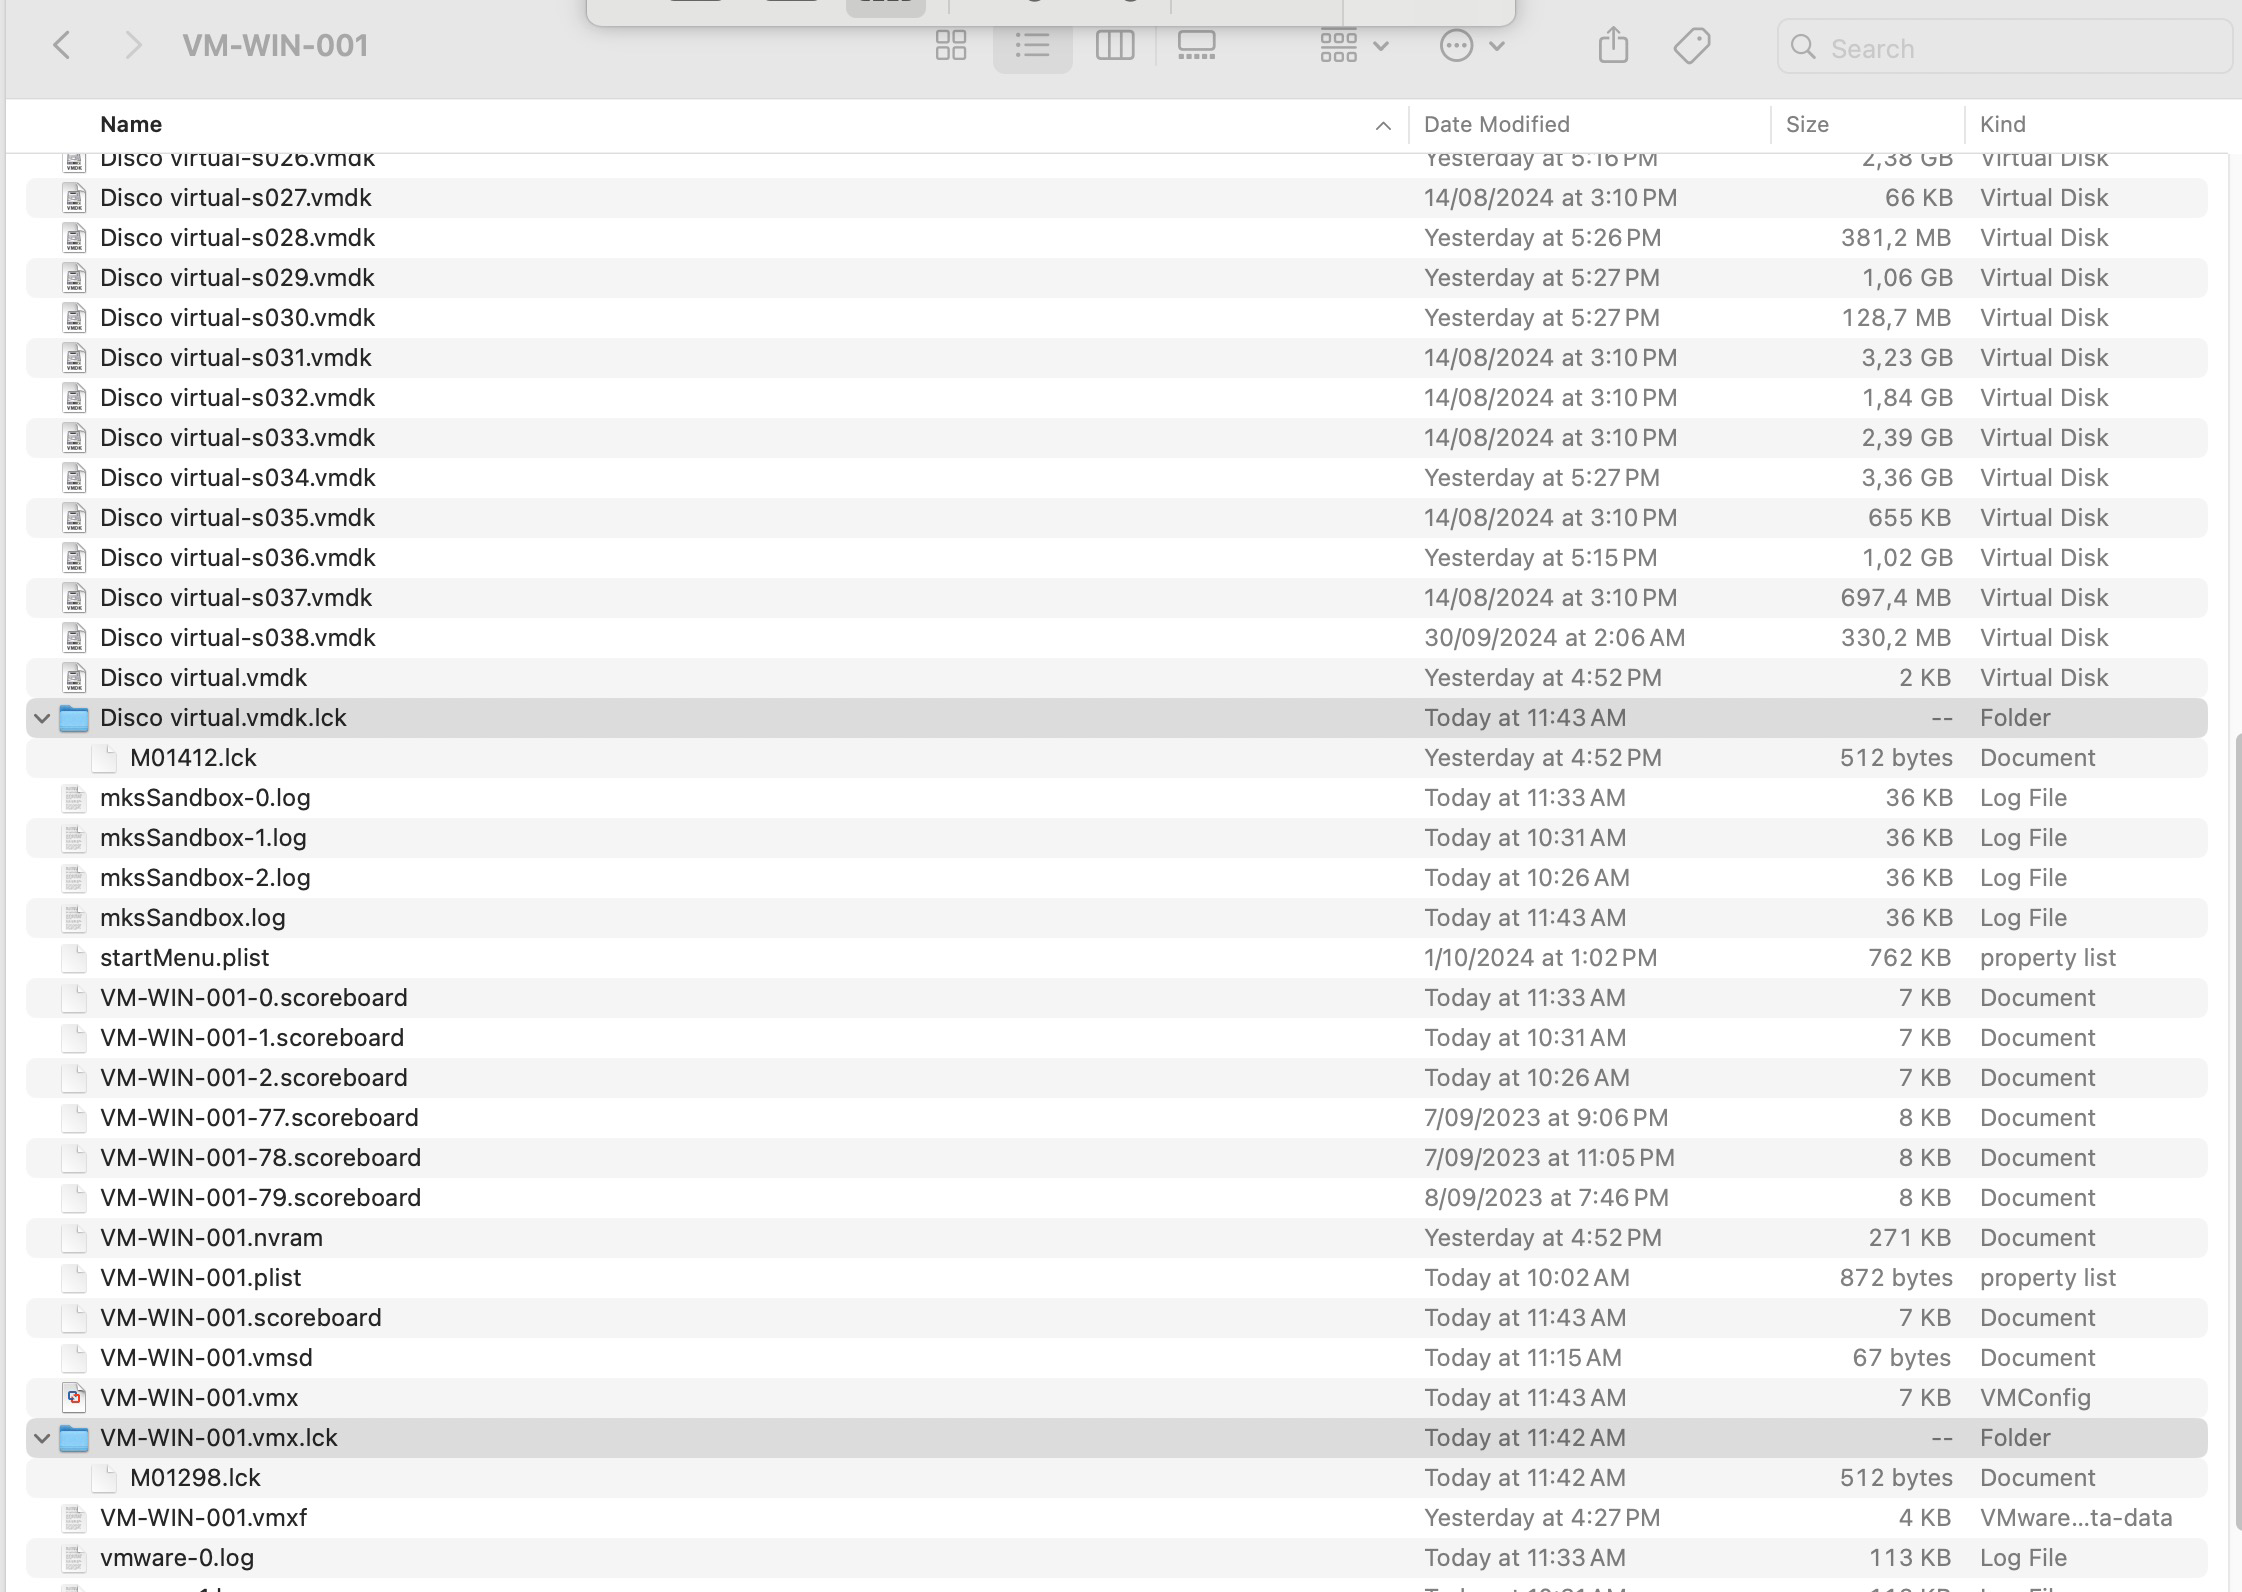
Task: Toggle Name column sort direction arrow
Action: point(1383,125)
